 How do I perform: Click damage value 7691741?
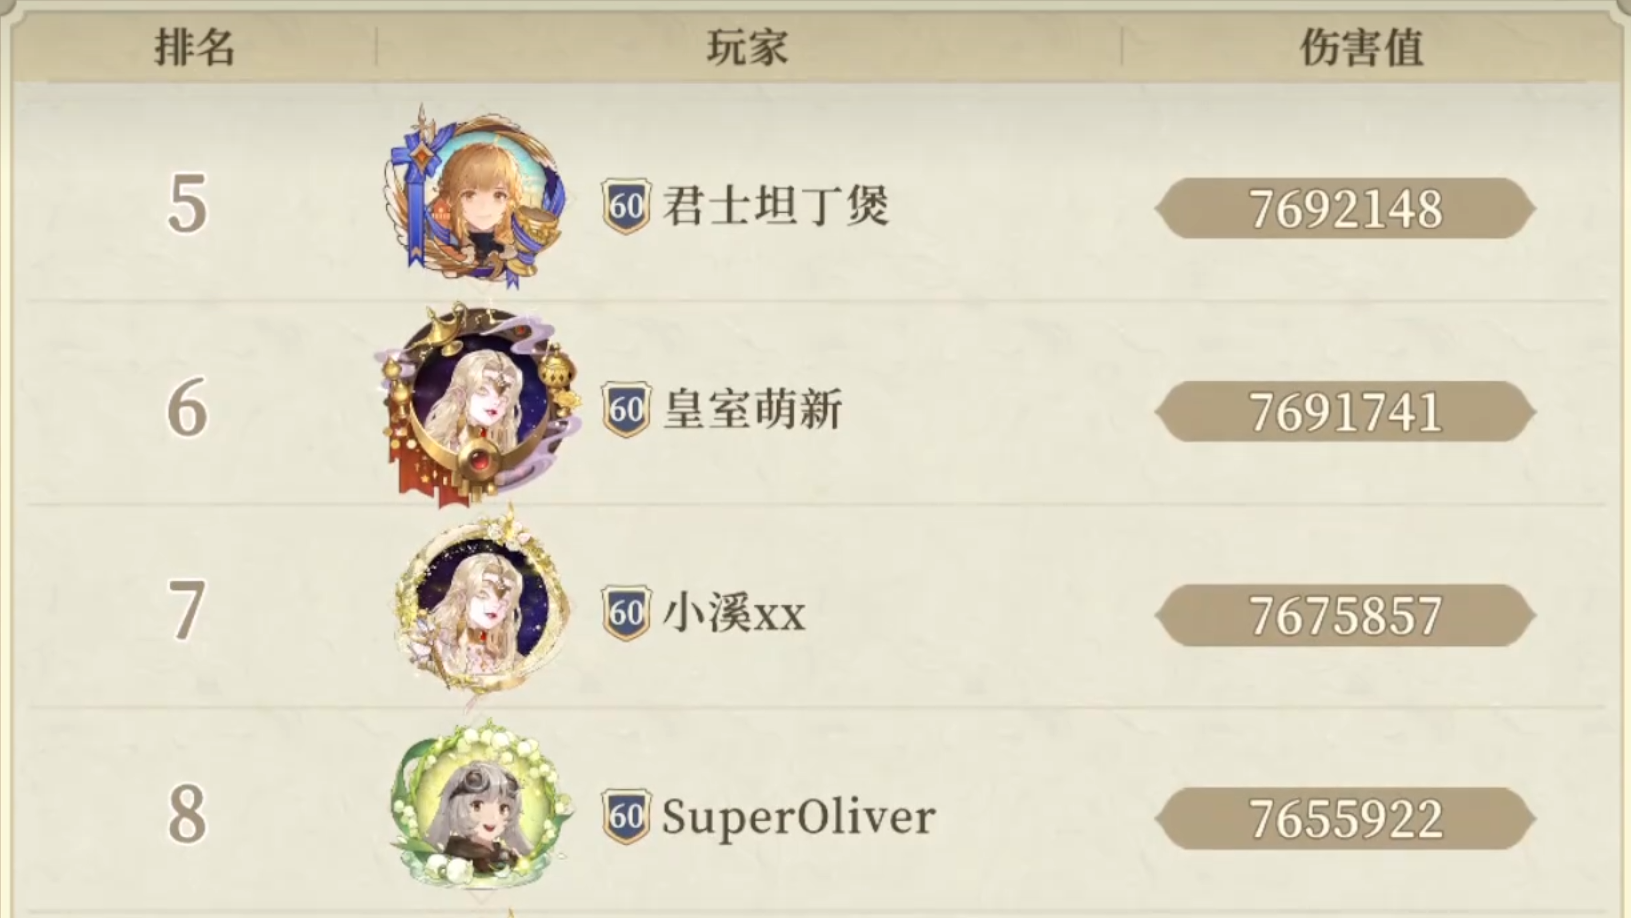1345,412
